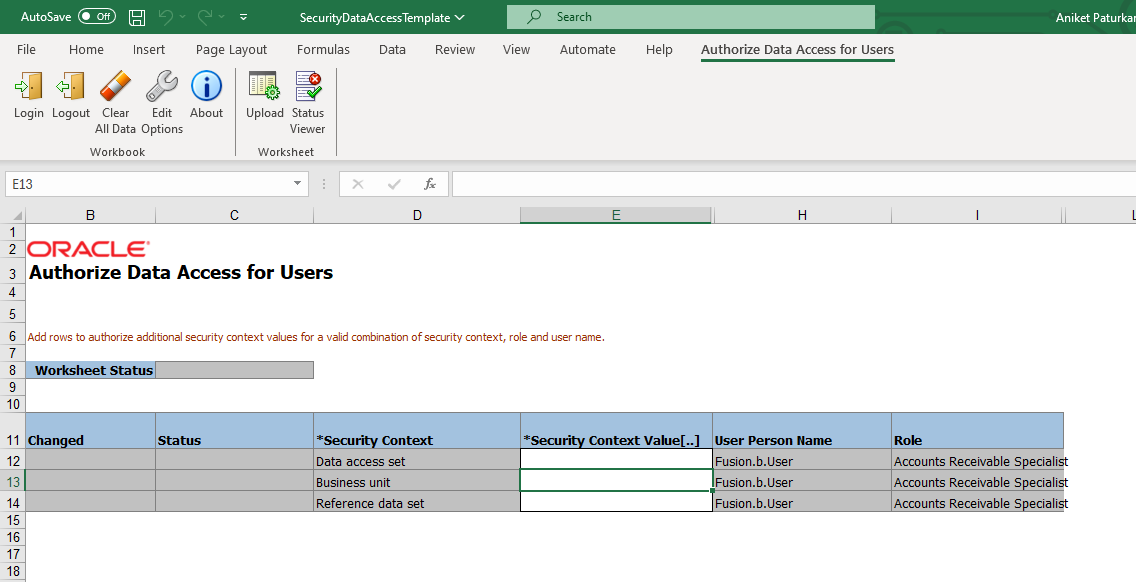This screenshot has height=582, width=1136.
Task: Open Edit Options wrench icon
Action: pos(162,86)
